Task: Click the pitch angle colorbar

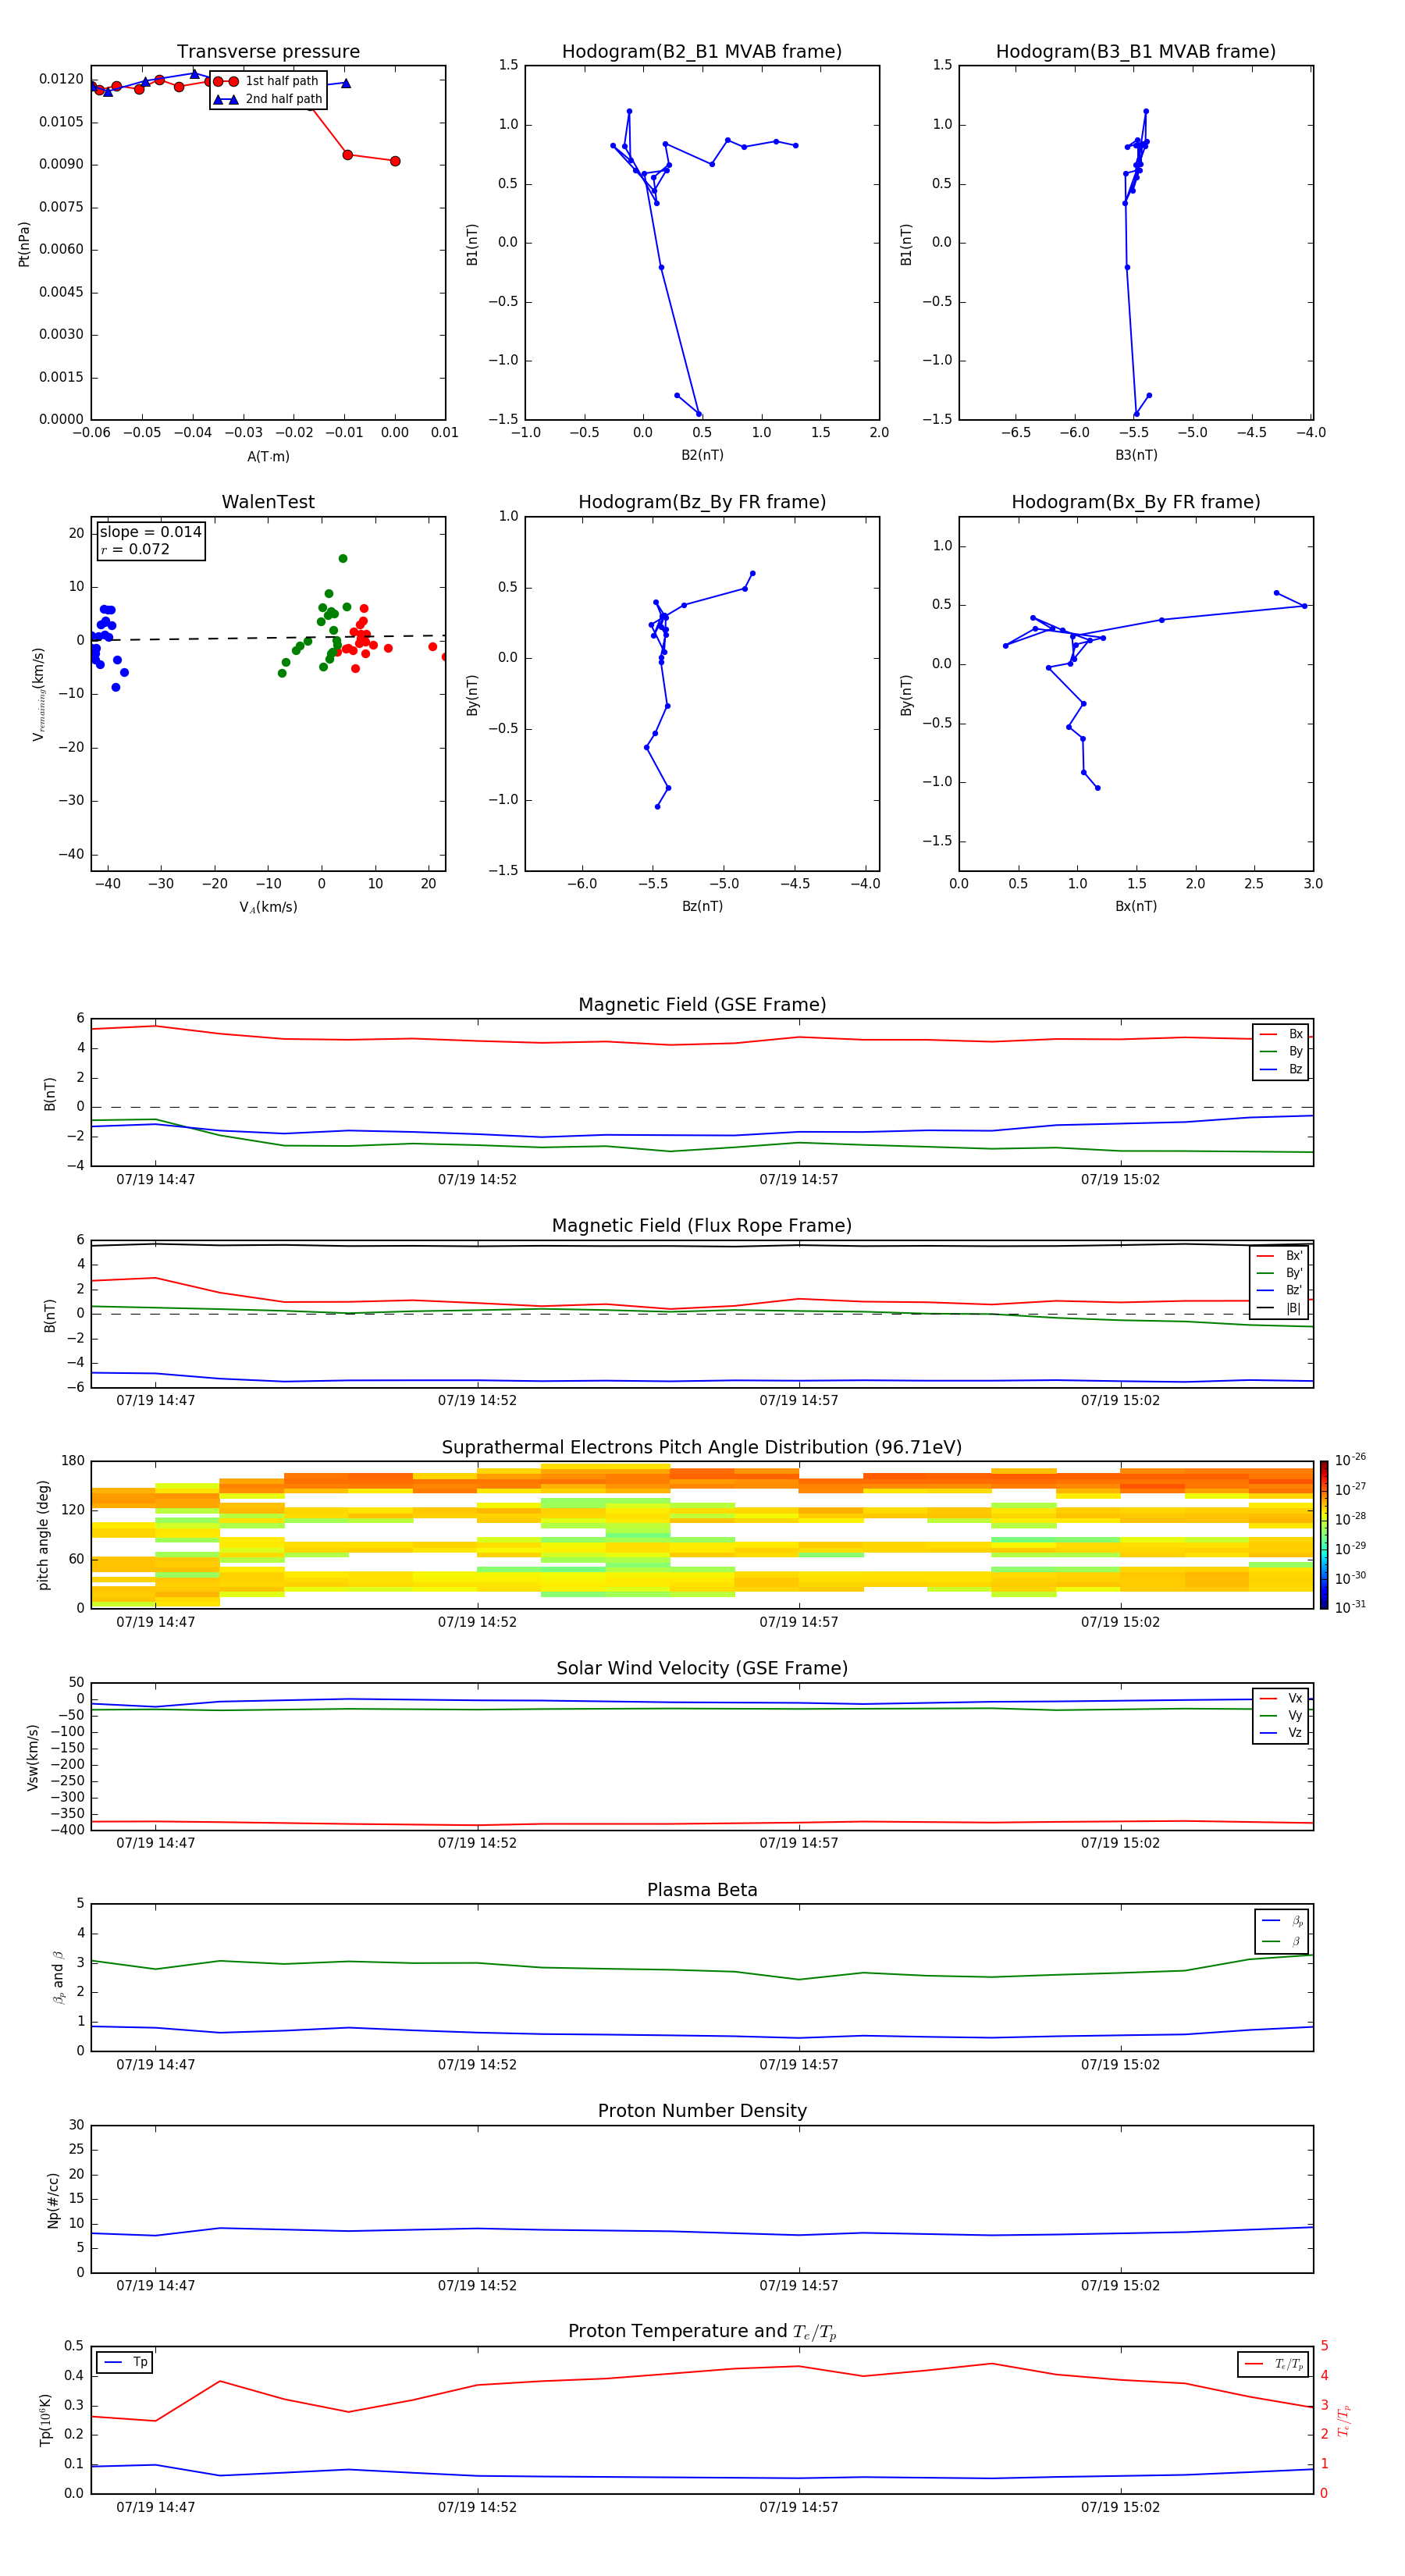Action: tap(1324, 1535)
